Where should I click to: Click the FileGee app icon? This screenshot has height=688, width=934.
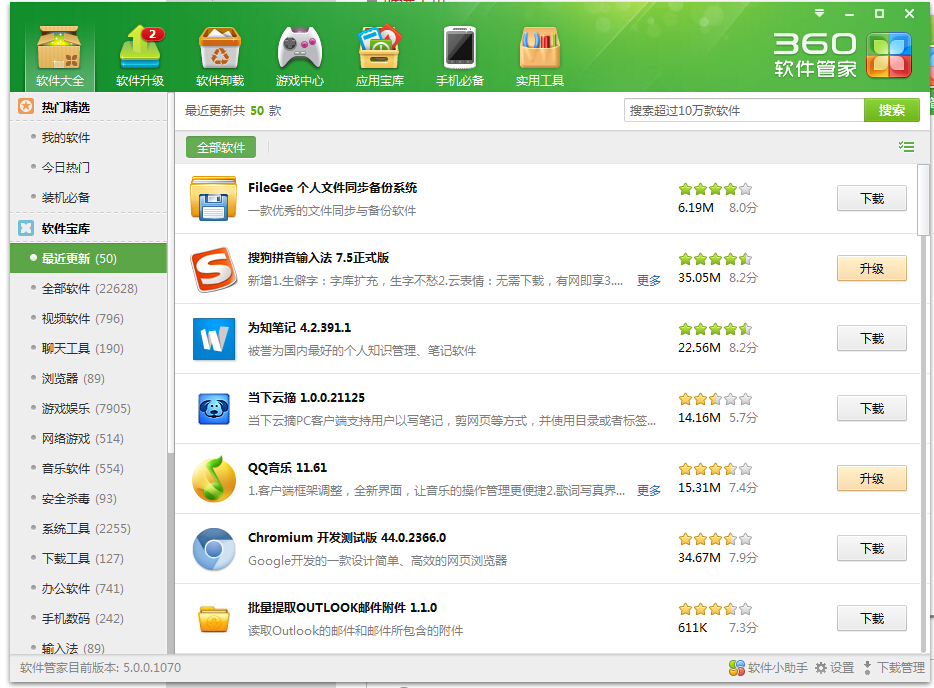point(213,198)
